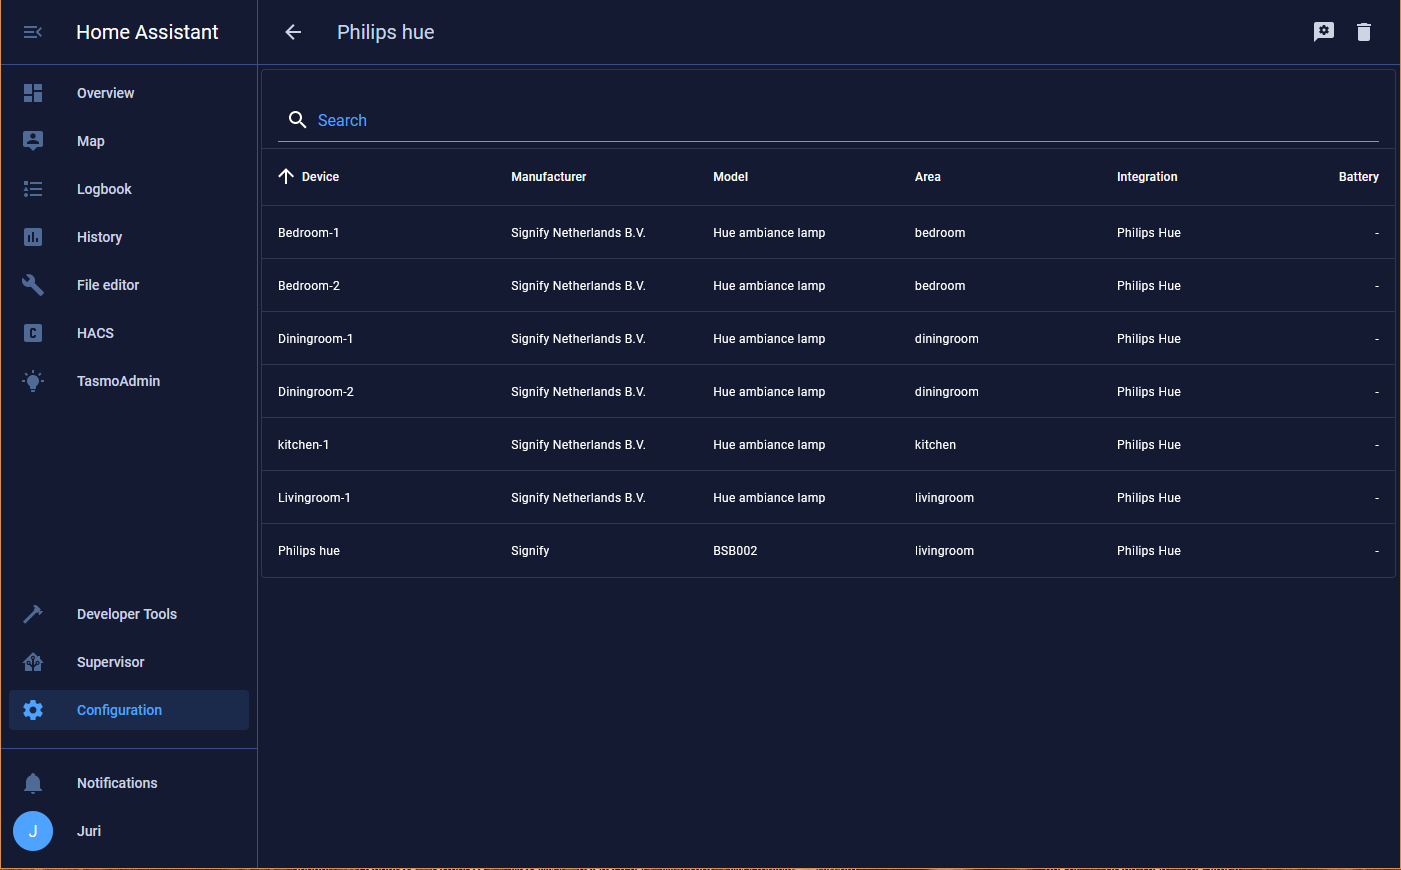Click the user avatar J
This screenshot has height=870, width=1401.
click(33, 831)
